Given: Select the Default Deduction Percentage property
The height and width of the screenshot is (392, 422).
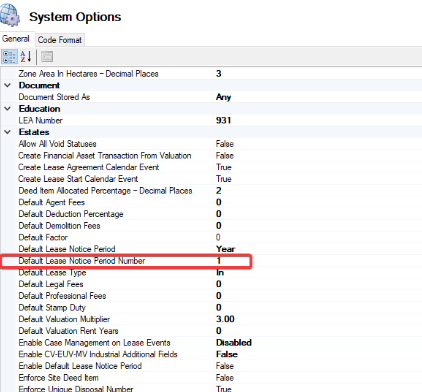Looking at the screenshot, I should tap(71, 214).
